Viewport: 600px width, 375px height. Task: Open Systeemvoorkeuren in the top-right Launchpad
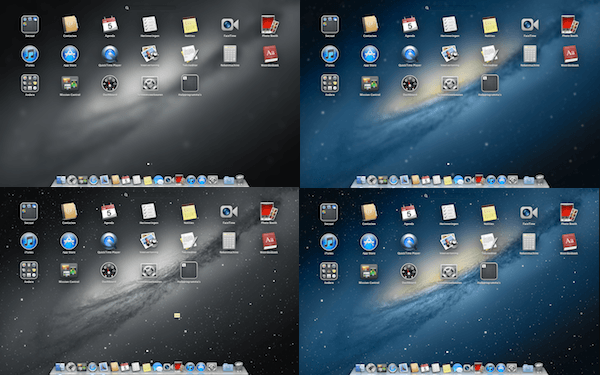450,83
